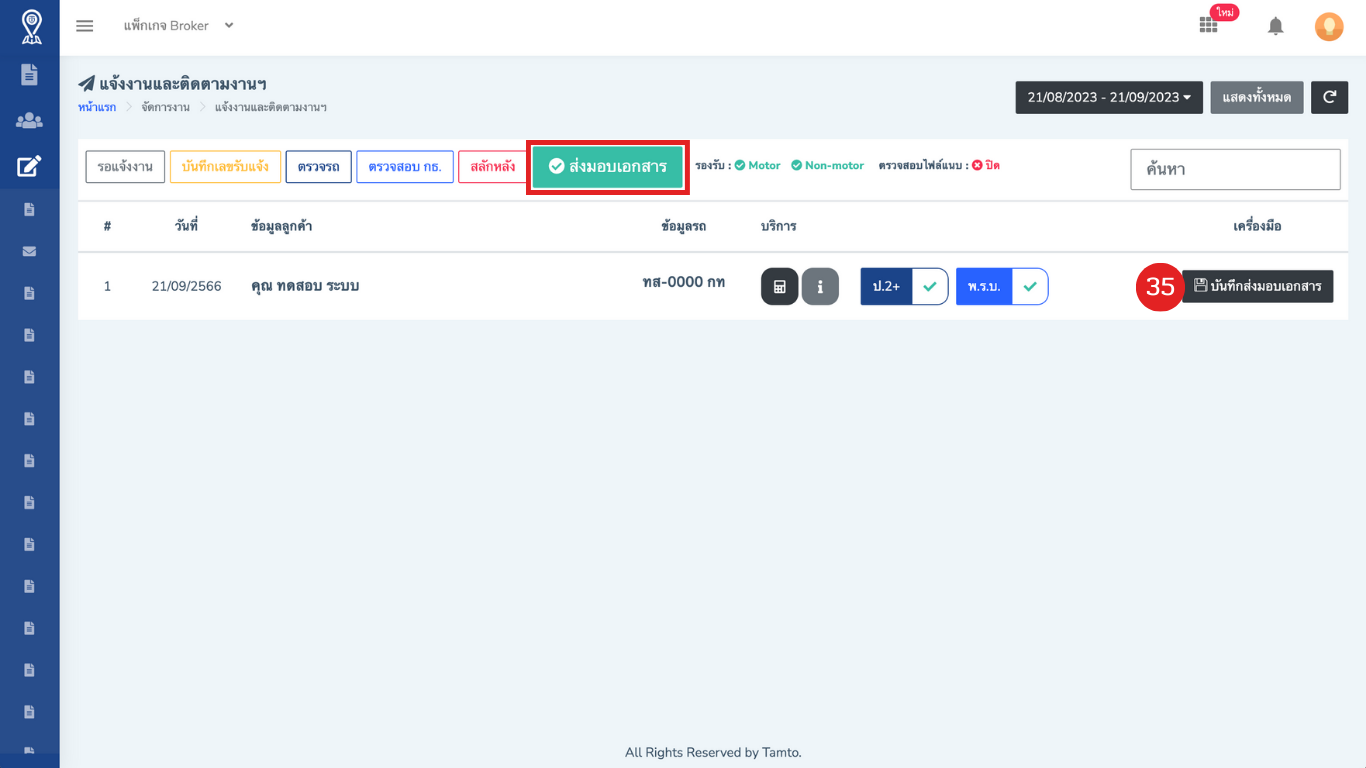
Task: Open the large document icon below the logo
Action: click(29, 74)
